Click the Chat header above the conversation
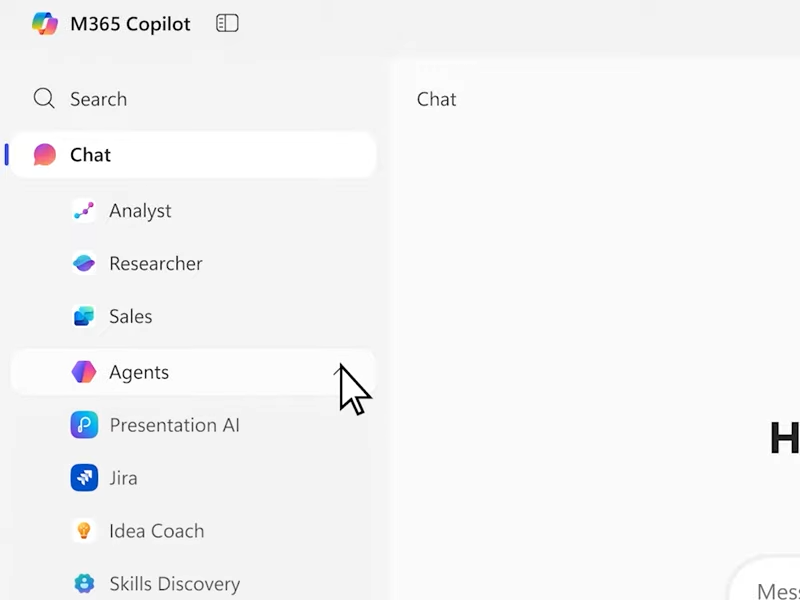This screenshot has width=800, height=600. (436, 99)
